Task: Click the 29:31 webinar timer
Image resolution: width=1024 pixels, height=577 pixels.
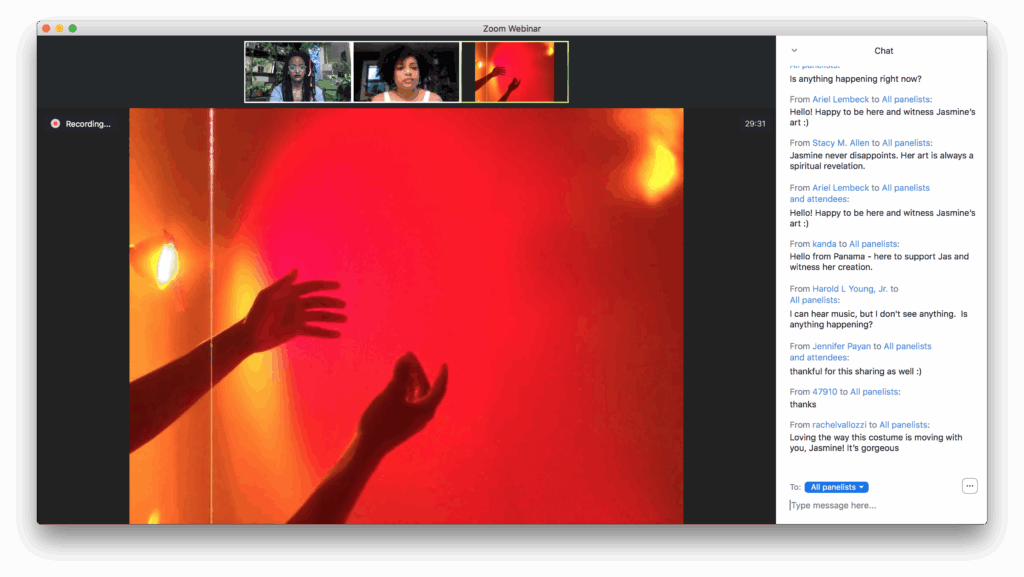Action: (755, 124)
